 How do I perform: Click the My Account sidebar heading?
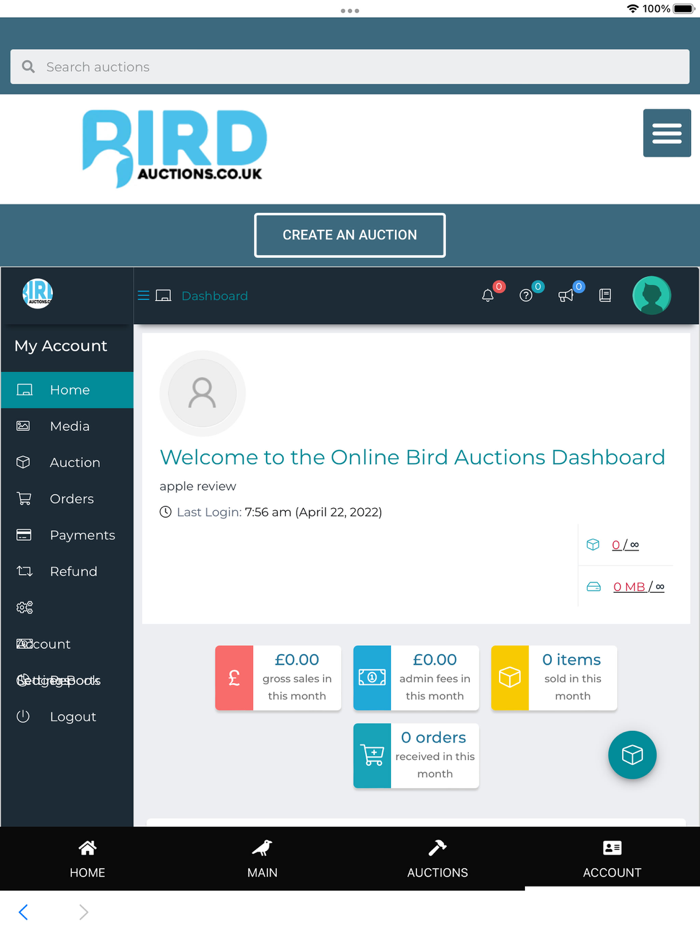pyautogui.click(x=61, y=346)
